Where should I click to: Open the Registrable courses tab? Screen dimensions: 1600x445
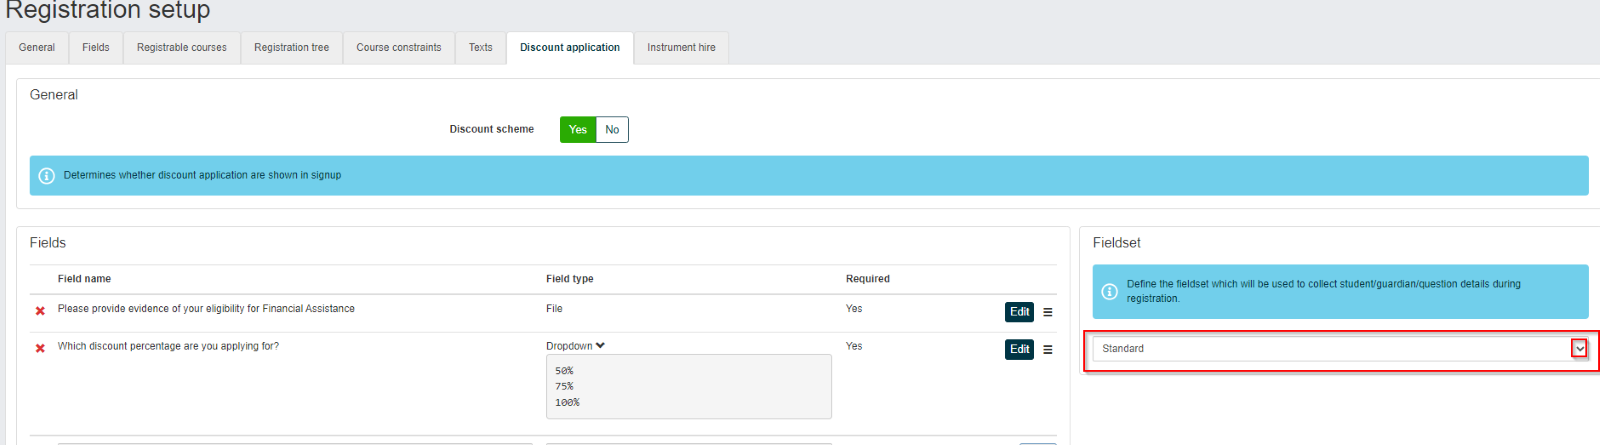click(182, 48)
